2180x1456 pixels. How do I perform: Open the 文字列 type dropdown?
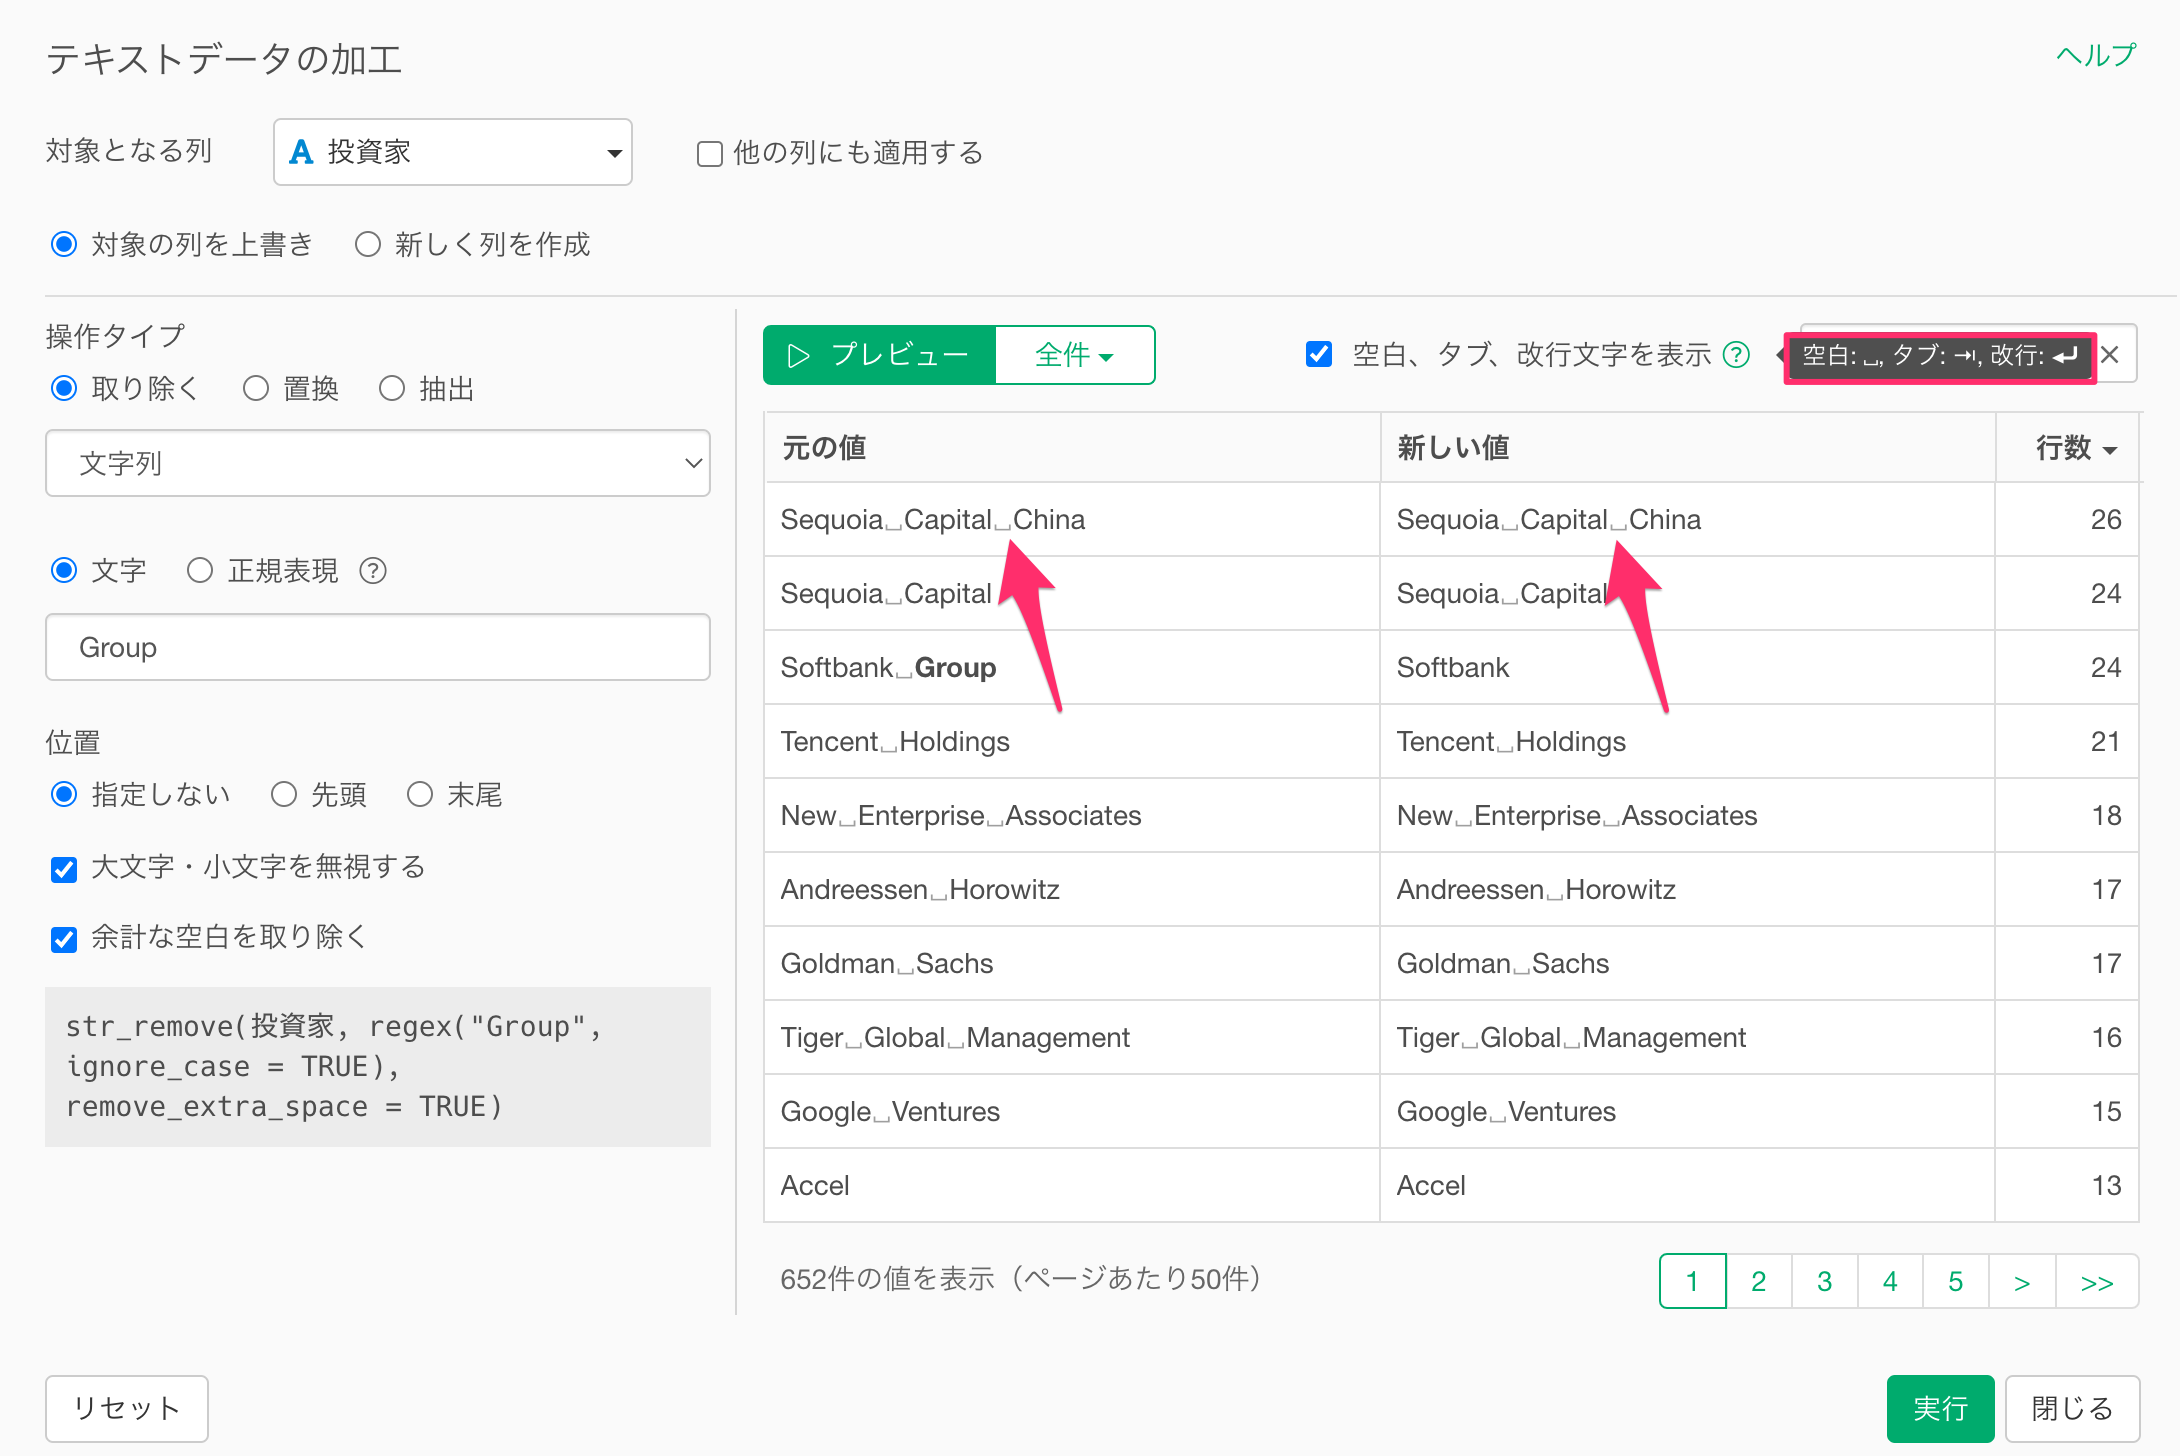click(x=378, y=463)
